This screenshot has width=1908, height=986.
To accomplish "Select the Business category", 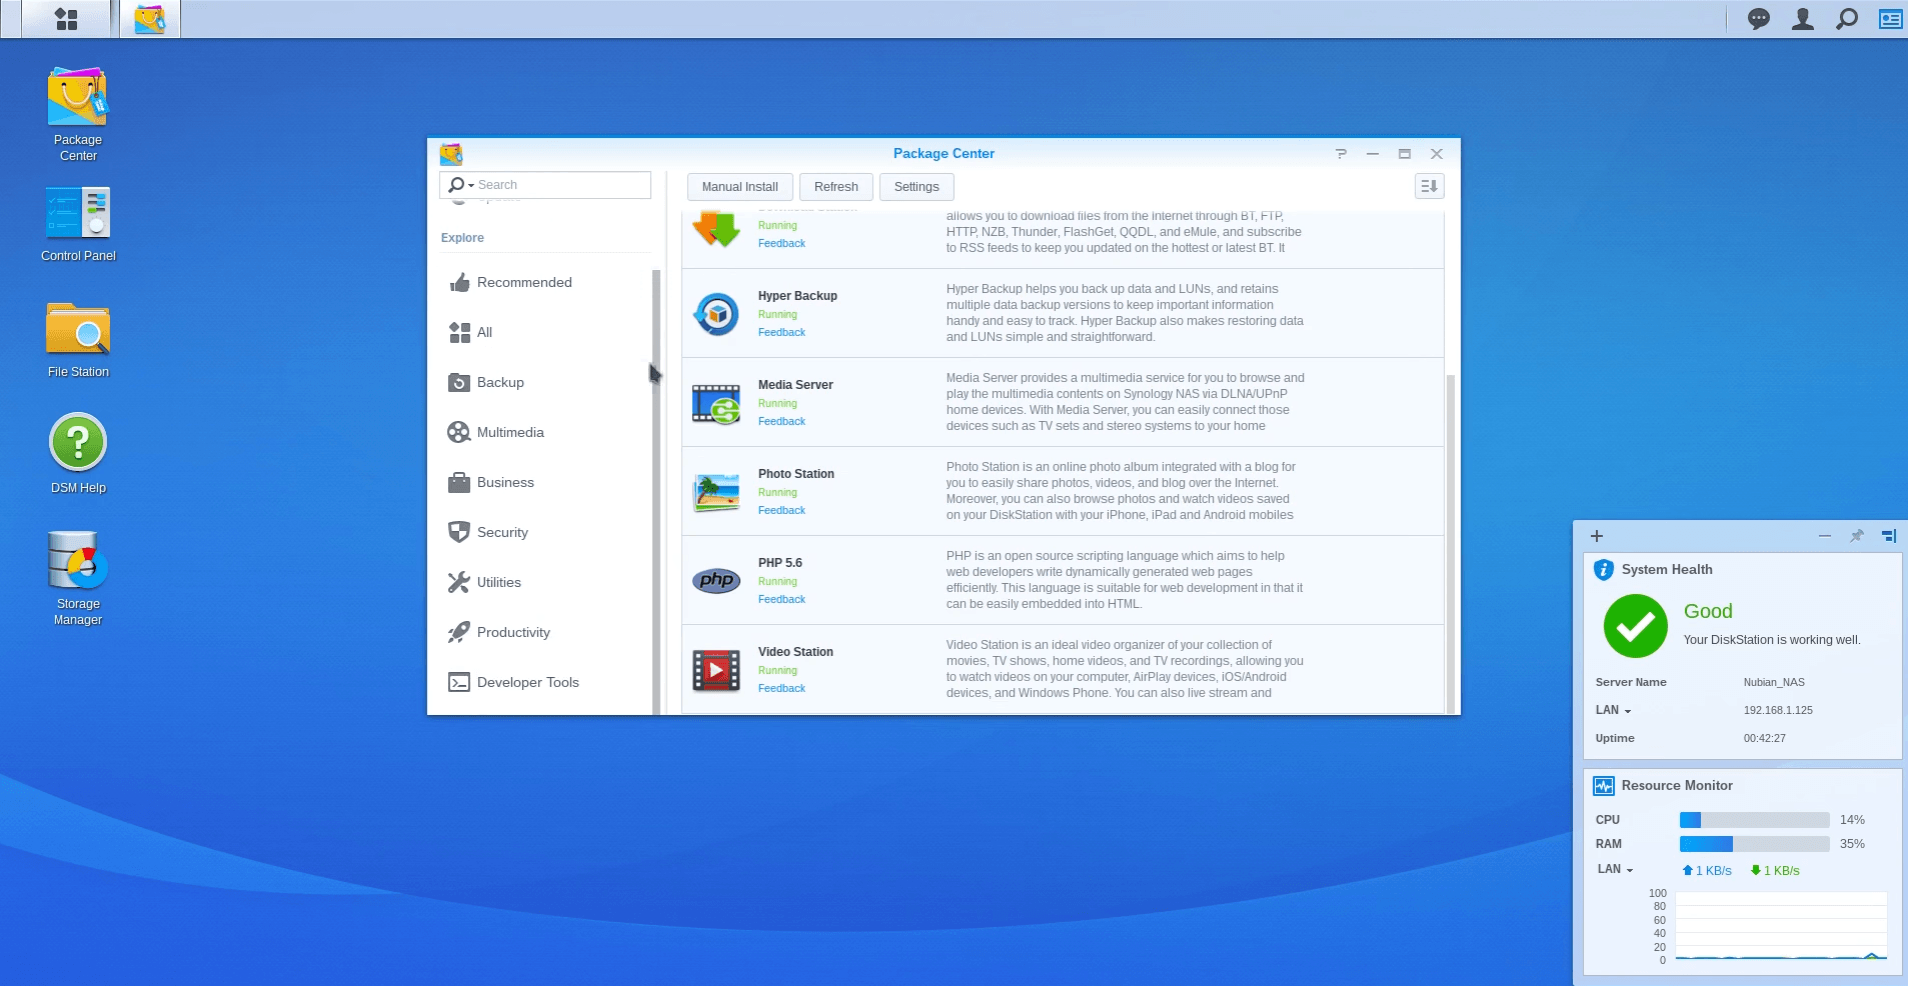I will point(545,482).
